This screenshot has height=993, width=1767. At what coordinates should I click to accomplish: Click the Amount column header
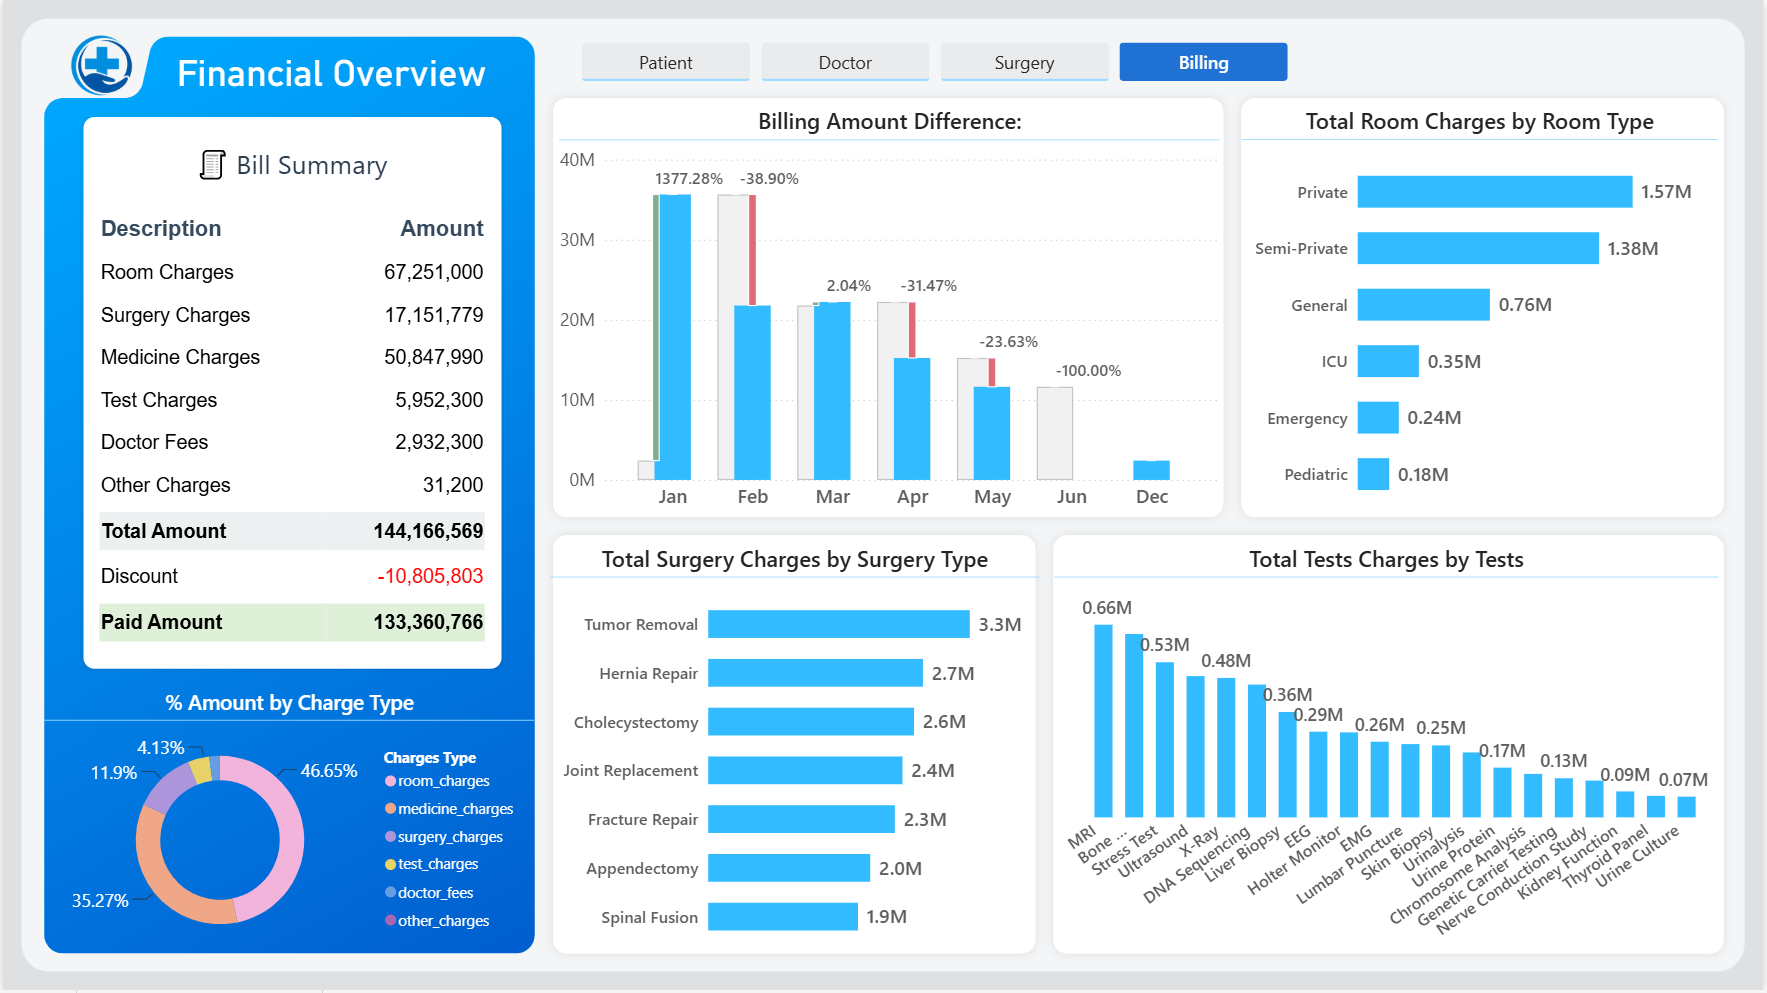(x=442, y=228)
